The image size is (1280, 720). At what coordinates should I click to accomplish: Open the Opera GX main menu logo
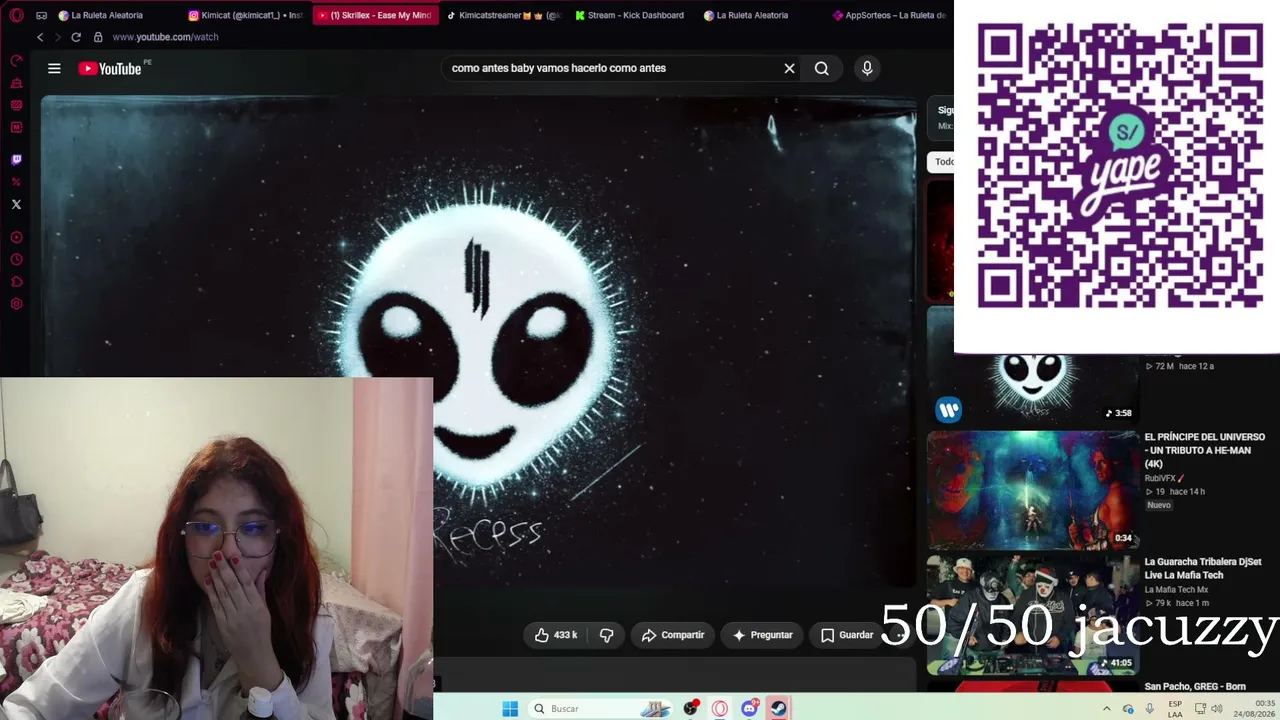pyautogui.click(x=16, y=15)
